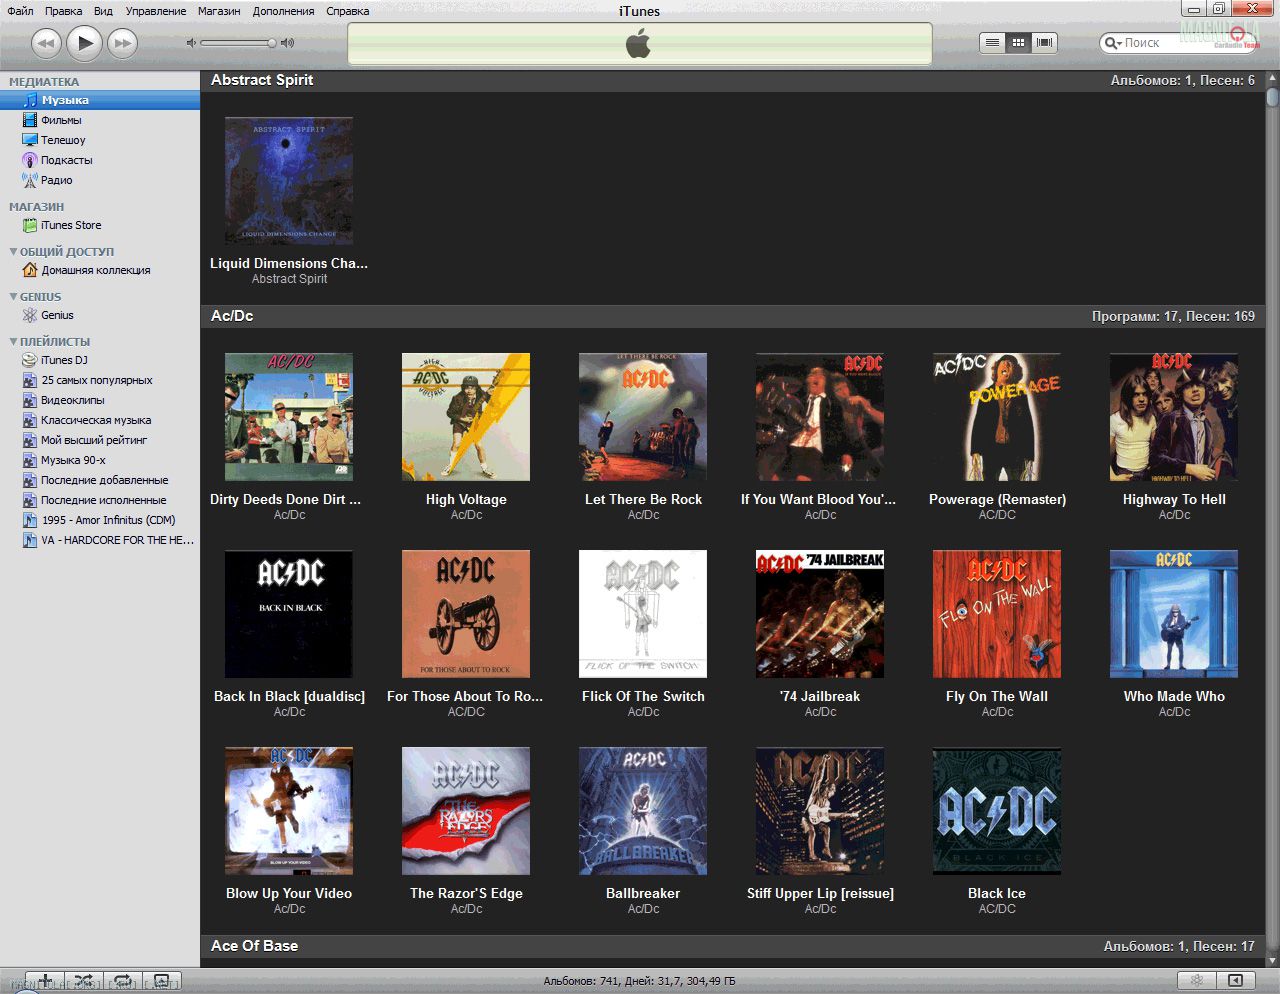
Task: Open Мой высший рейтинг playlist
Action: coord(100,440)
